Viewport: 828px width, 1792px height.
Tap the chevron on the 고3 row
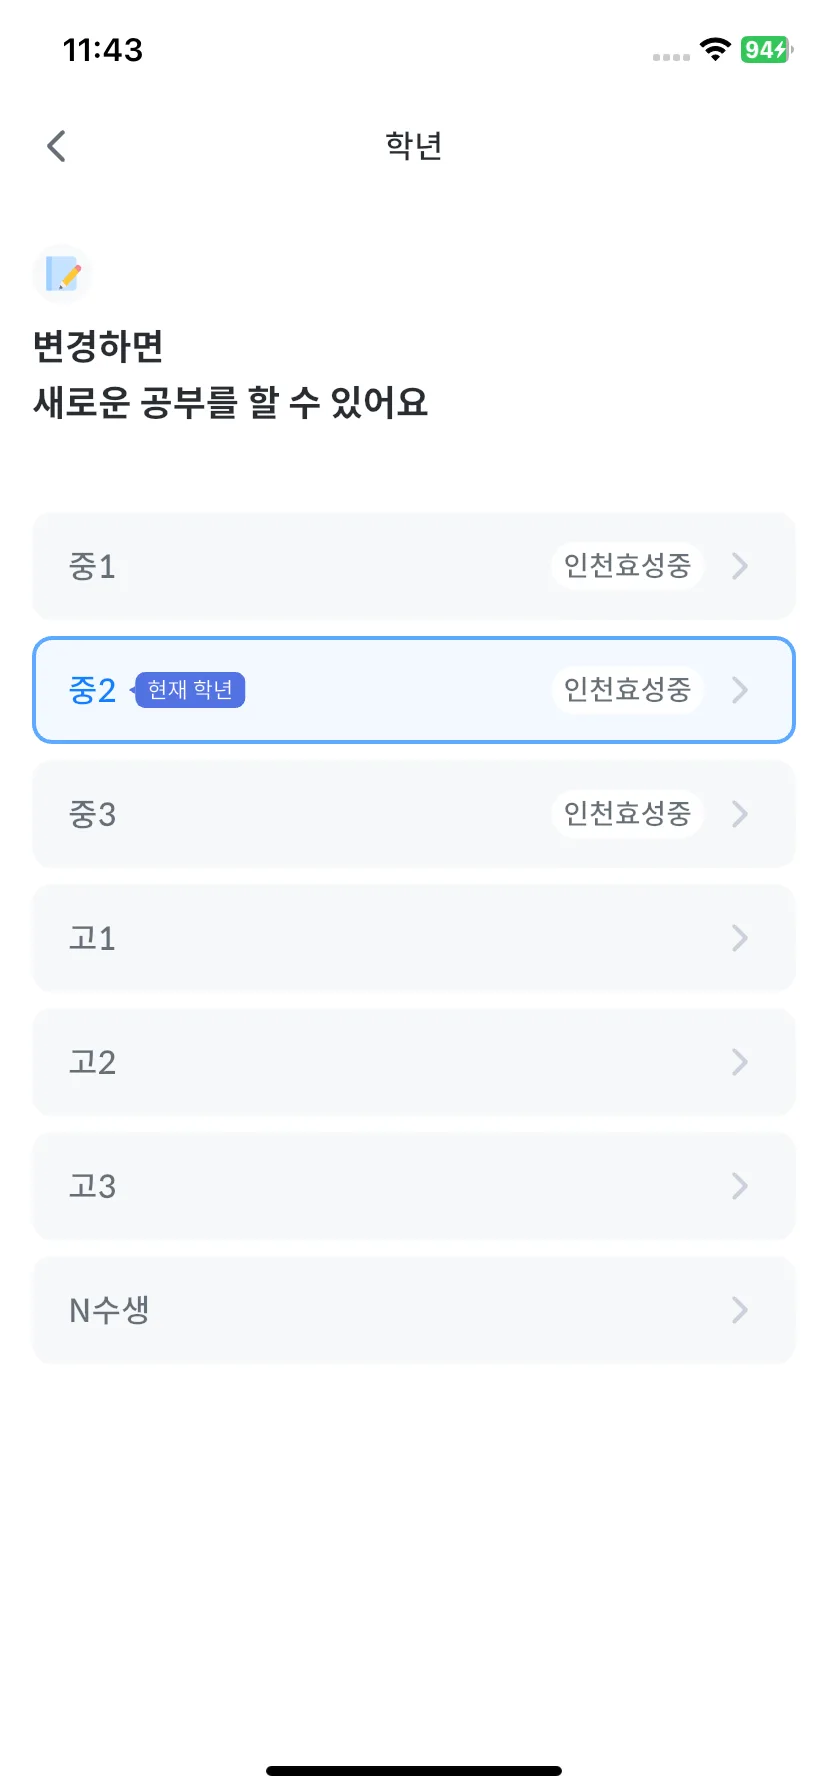[x=740, y=1186]
